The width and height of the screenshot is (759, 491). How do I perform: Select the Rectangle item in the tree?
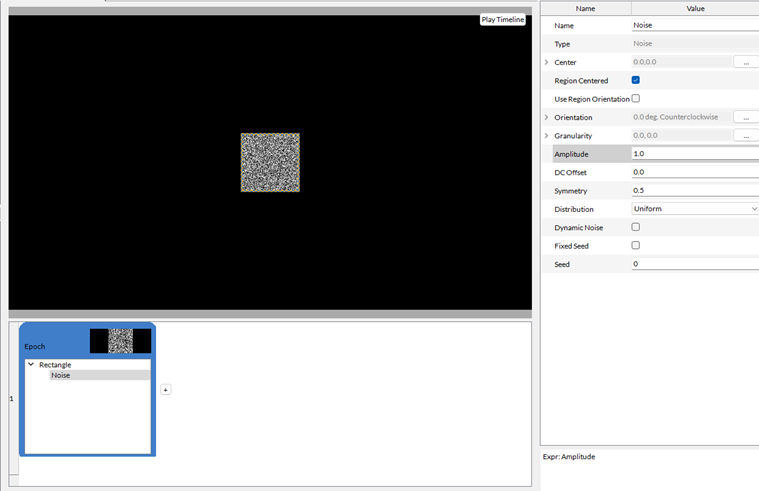(55, 365)
